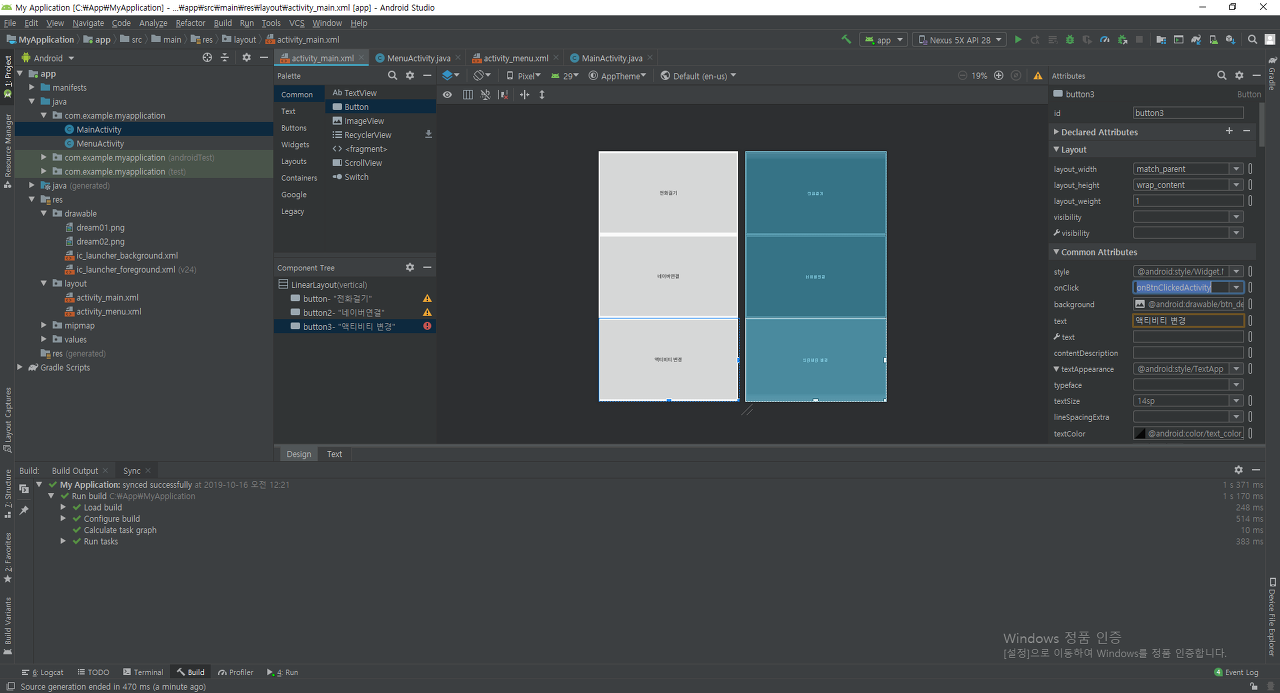The width and height of the screenshot is (1280, 693).
Task: Open the Default (en-us) locale dropdown
Action: (698, 75)
